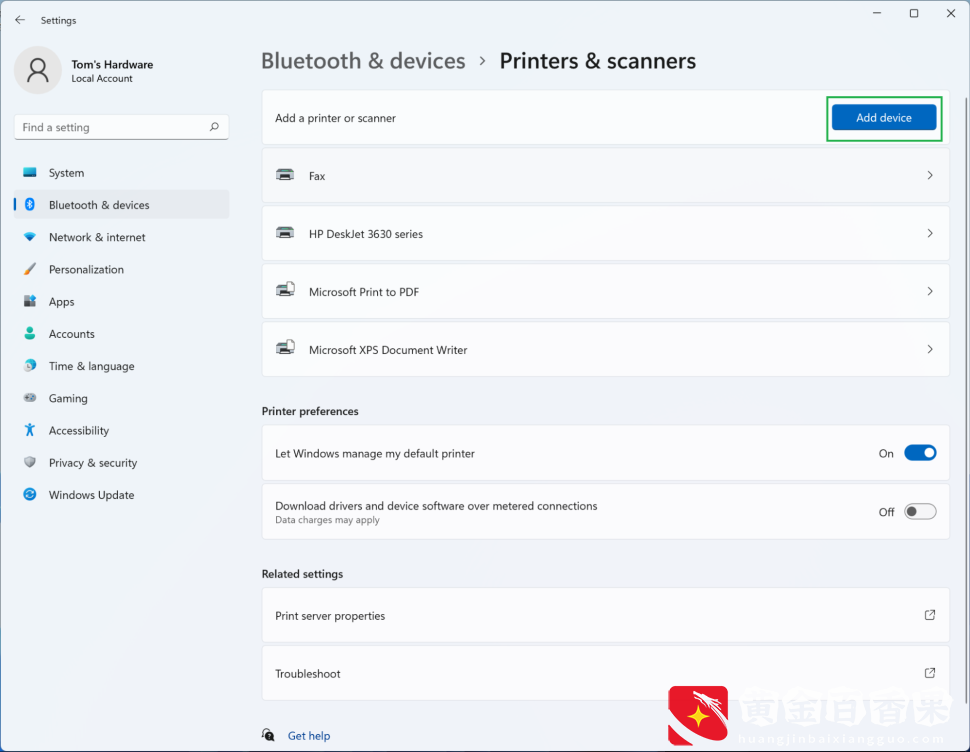This screenshot has width=970, height=752.
Task: Click the Accessibility figure icon
Action: [30, 430]
